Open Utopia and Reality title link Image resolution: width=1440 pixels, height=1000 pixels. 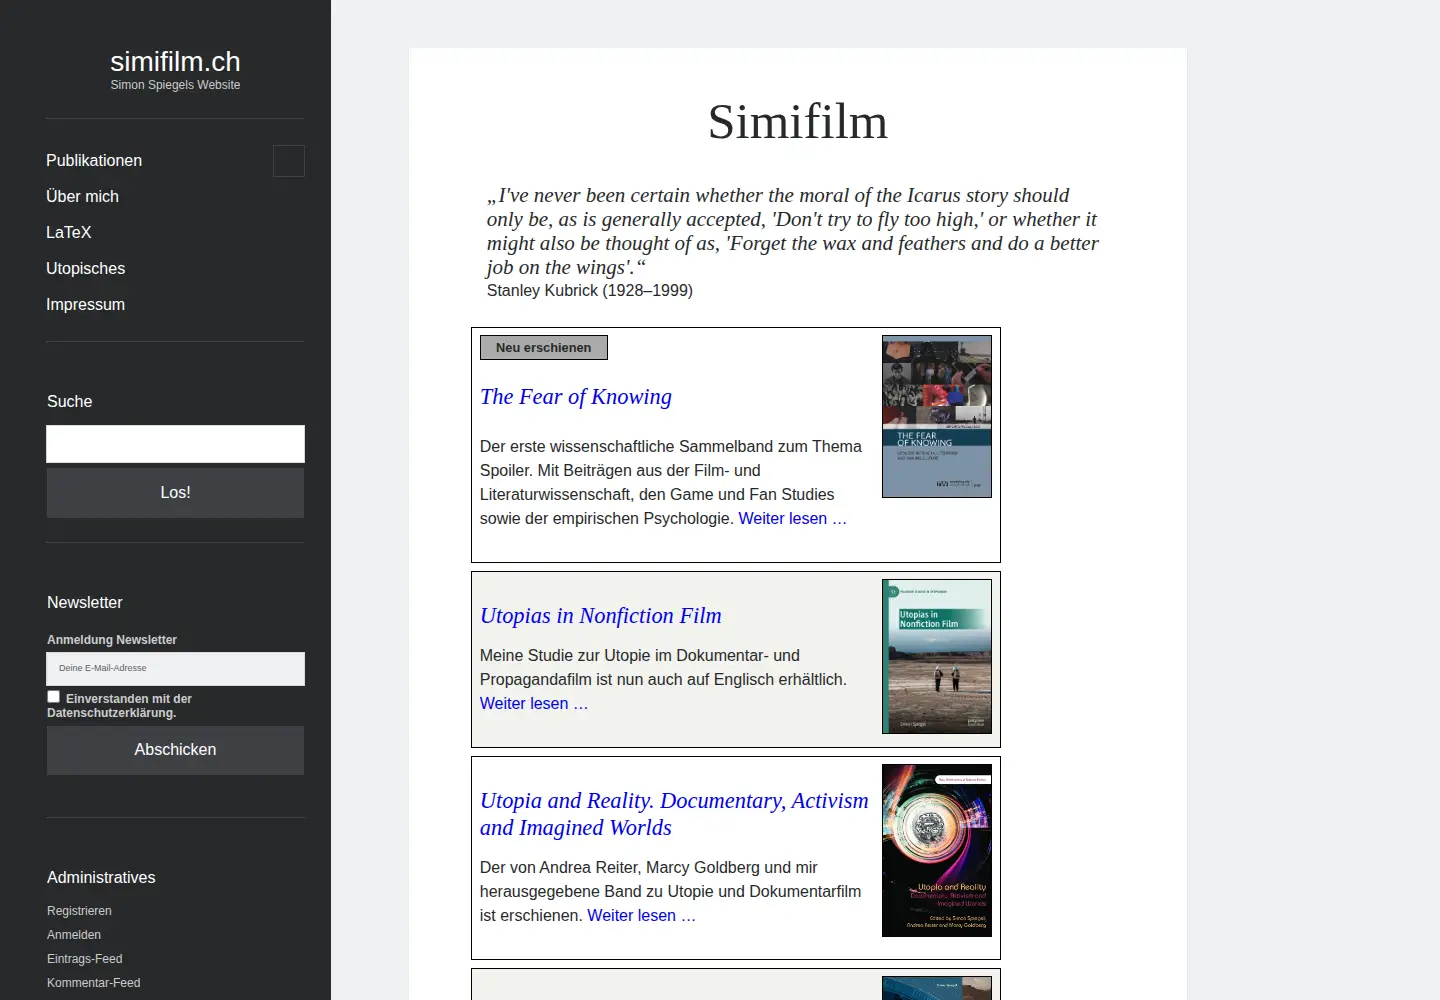[x=674, y=814]
